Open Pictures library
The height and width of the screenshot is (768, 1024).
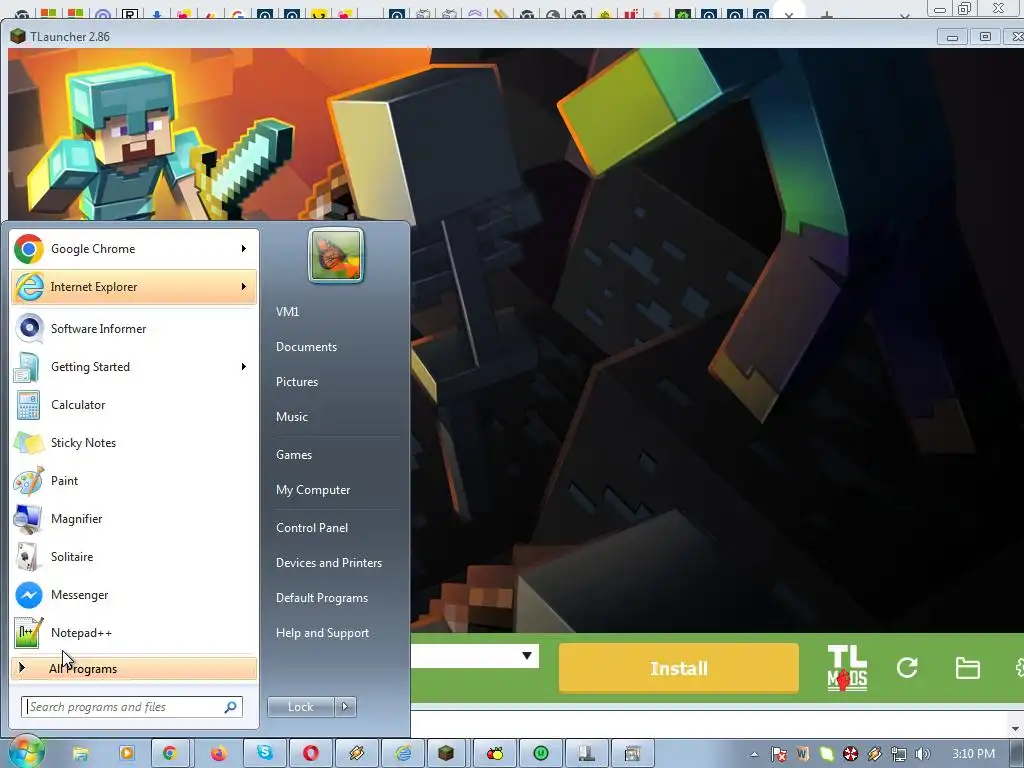[296, 382]
